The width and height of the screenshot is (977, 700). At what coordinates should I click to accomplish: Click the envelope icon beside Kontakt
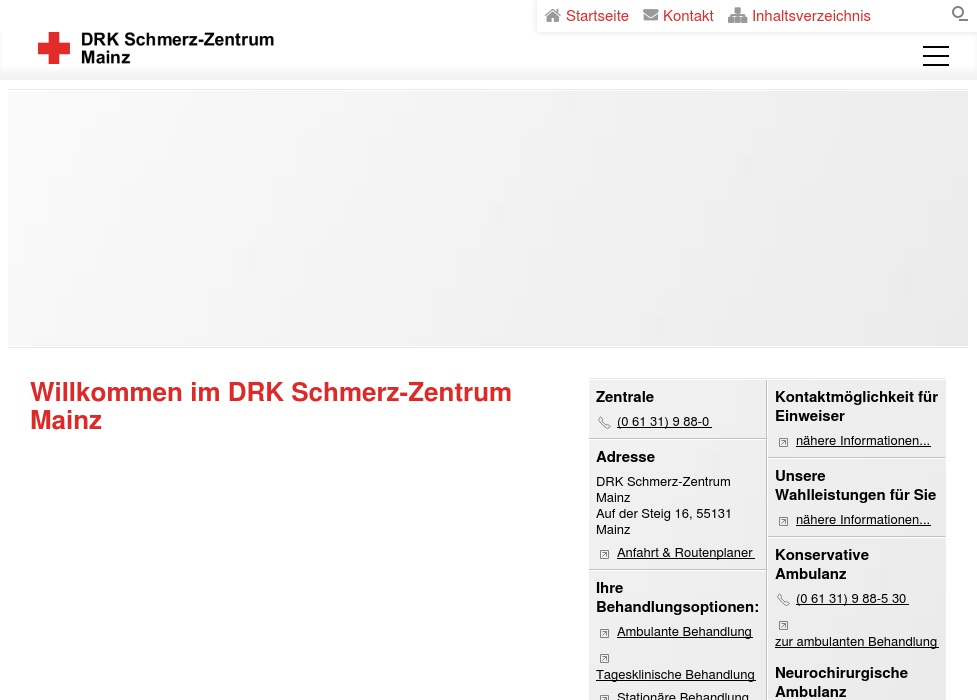[650, 16]
